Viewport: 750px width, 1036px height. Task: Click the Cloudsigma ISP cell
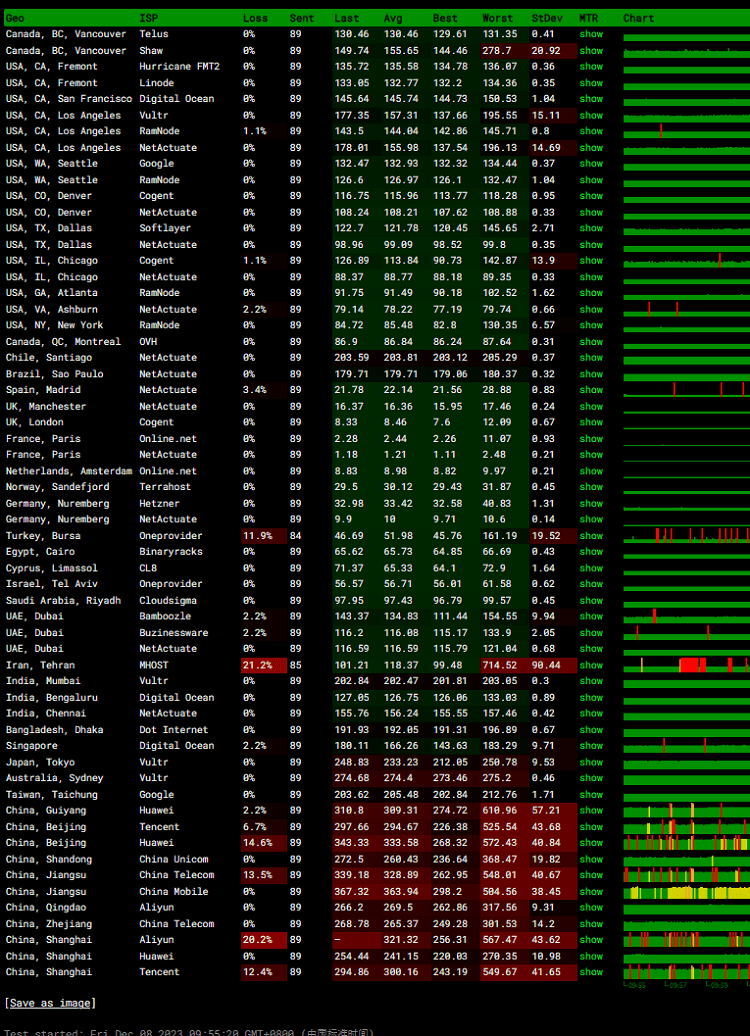[x=168, y=601]
